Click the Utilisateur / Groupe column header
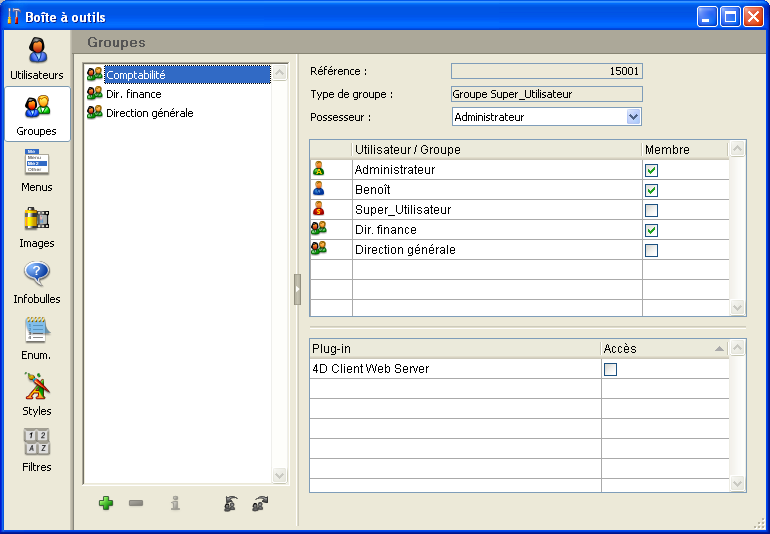 (496, 150)
